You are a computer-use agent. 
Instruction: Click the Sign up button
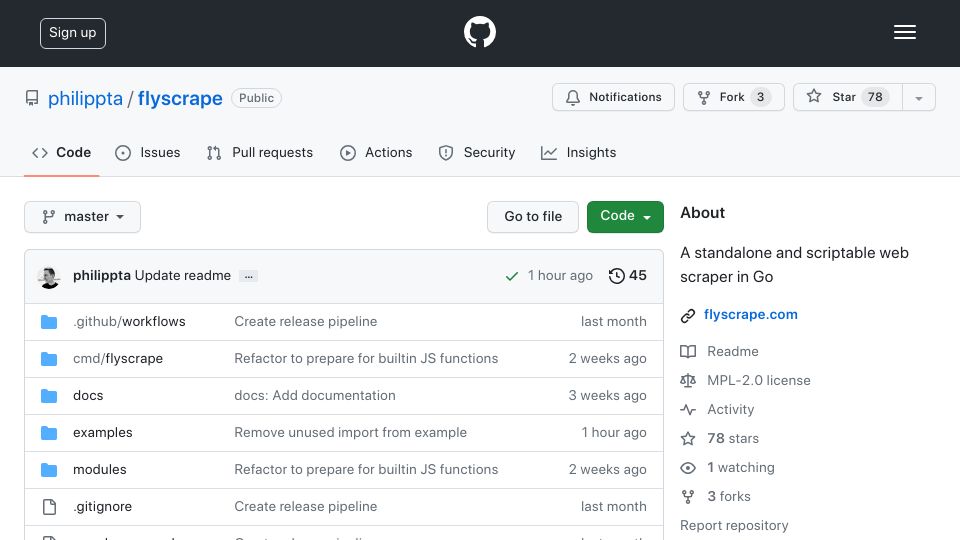pyautogui.click(x=73, y=33)
